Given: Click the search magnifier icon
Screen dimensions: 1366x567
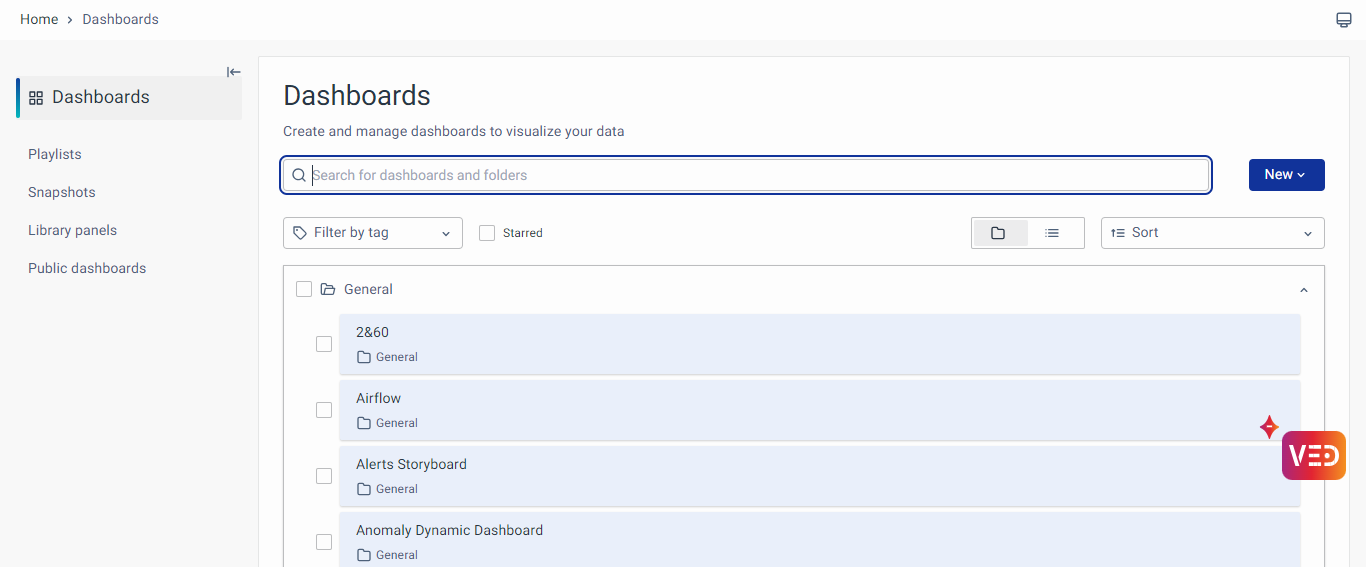Looking at the screenshot, I should click(298, 175).
